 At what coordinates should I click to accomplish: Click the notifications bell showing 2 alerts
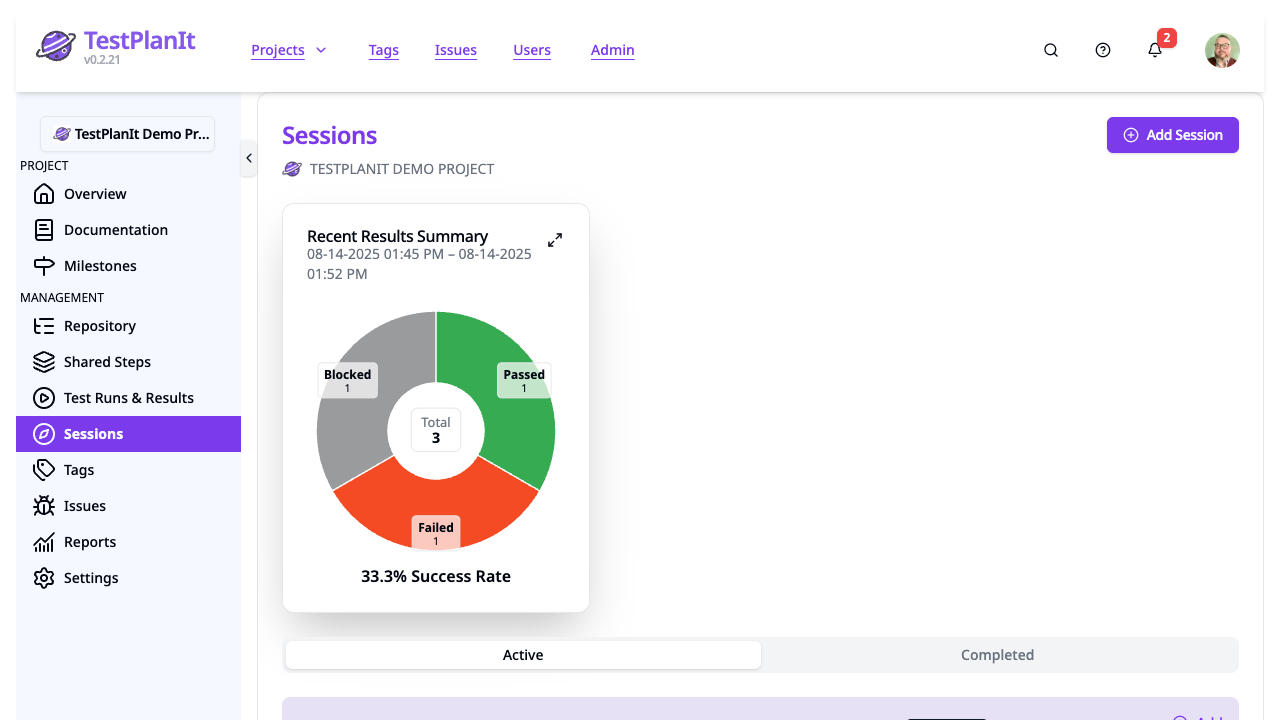(1155, 50)
